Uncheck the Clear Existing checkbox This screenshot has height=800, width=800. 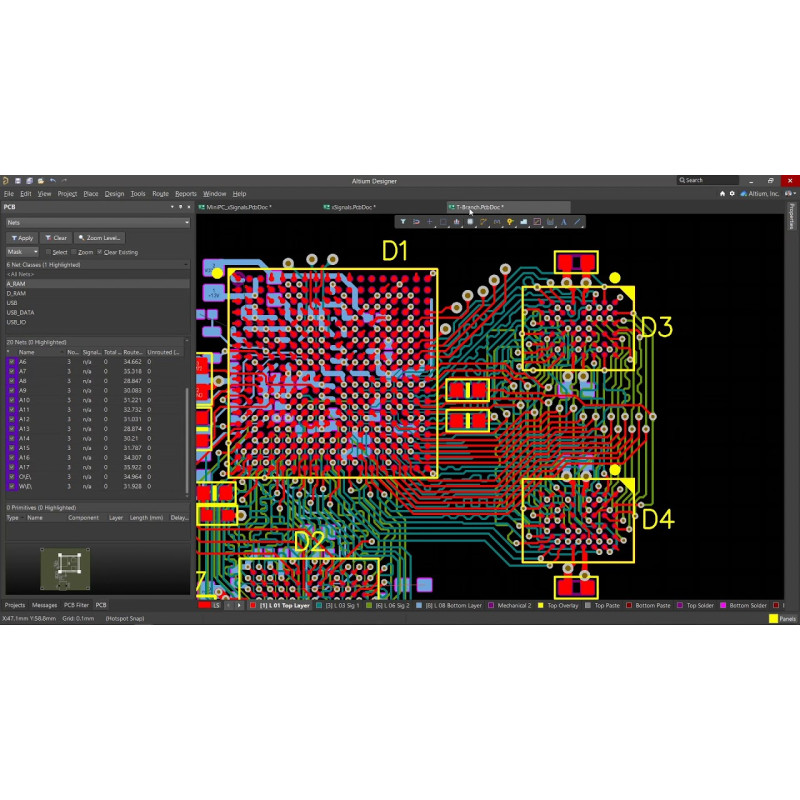click(x=100, y=252)
